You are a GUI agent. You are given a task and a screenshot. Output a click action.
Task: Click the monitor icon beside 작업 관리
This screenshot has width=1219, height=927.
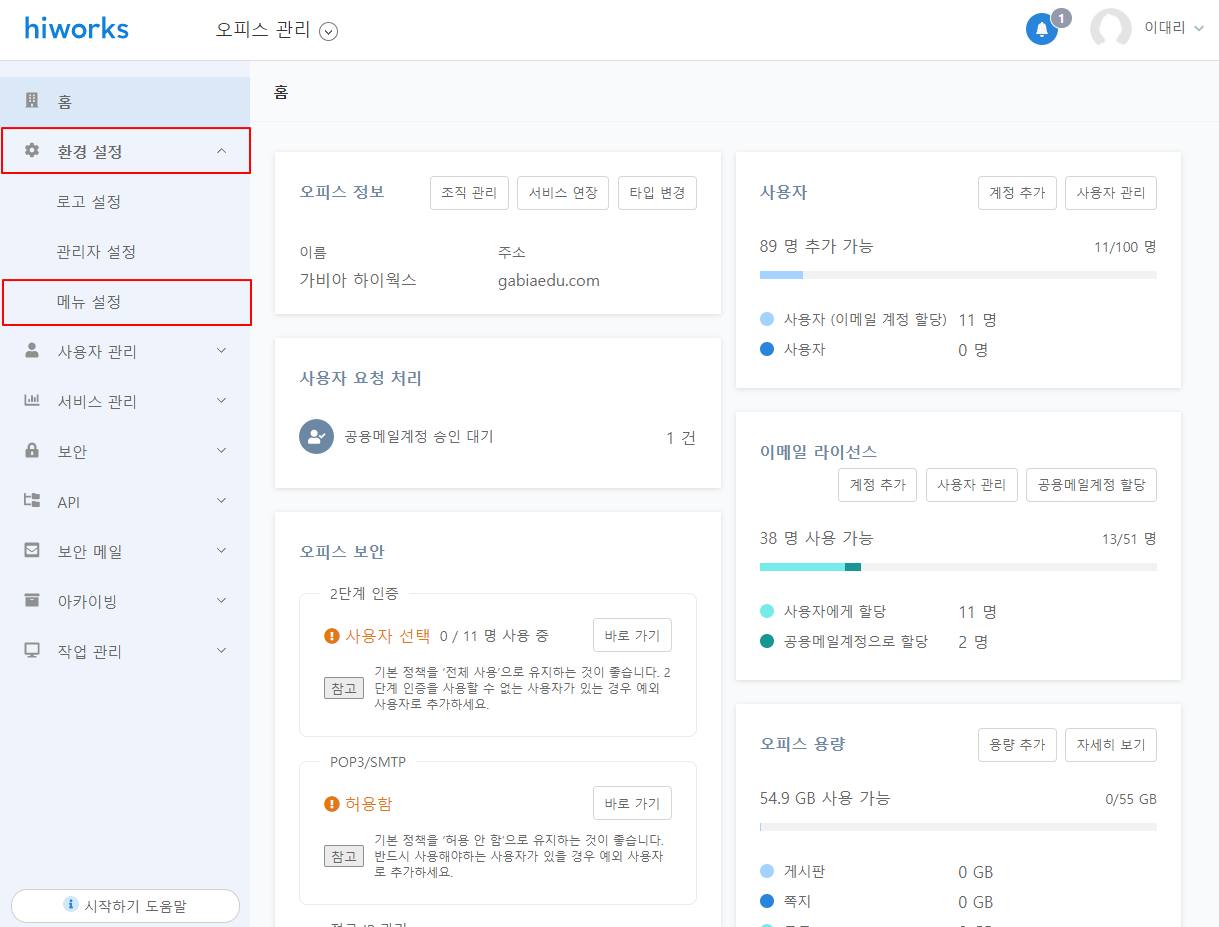click(32, 651)
